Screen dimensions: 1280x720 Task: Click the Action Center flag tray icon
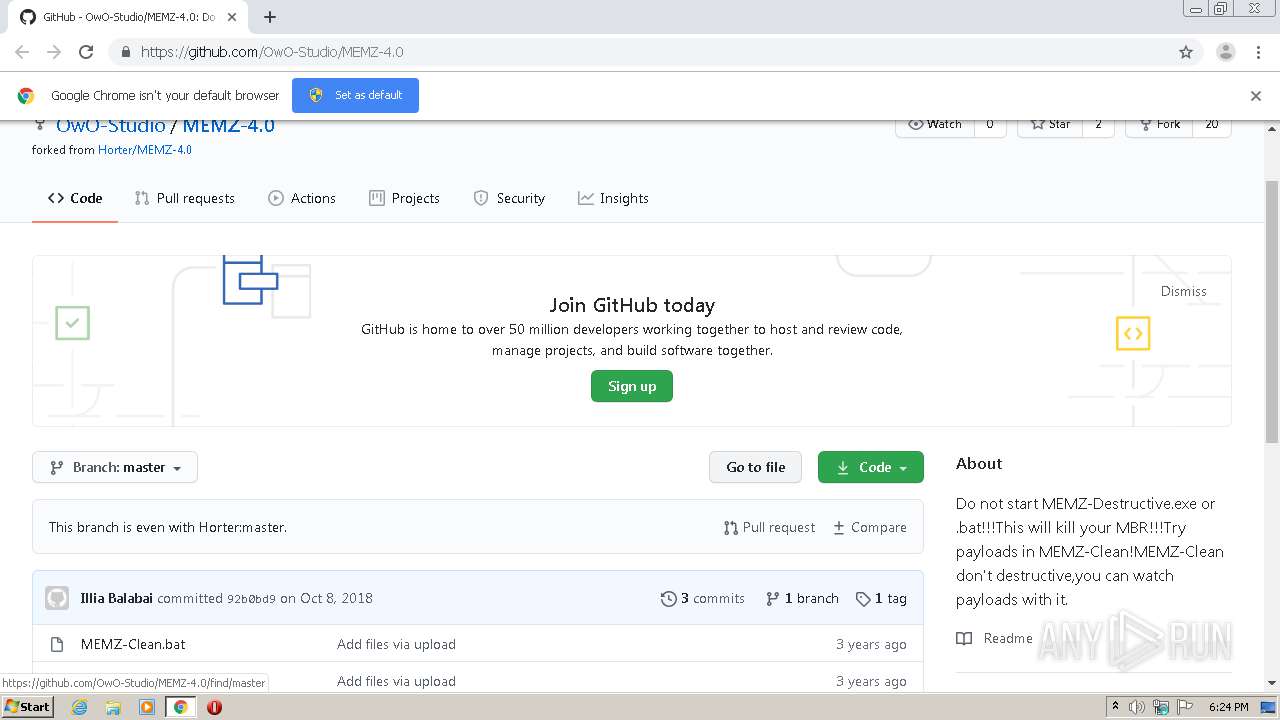point(1184,707)
